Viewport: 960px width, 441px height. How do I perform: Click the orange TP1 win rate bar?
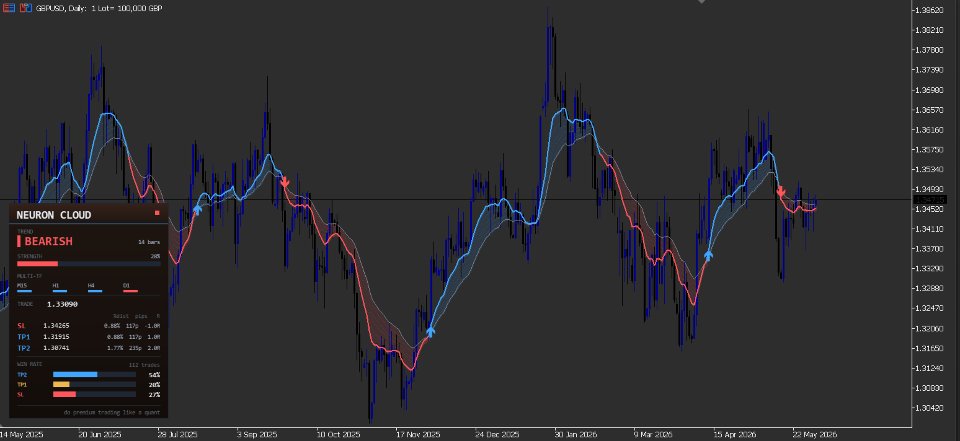pos(61,384)
